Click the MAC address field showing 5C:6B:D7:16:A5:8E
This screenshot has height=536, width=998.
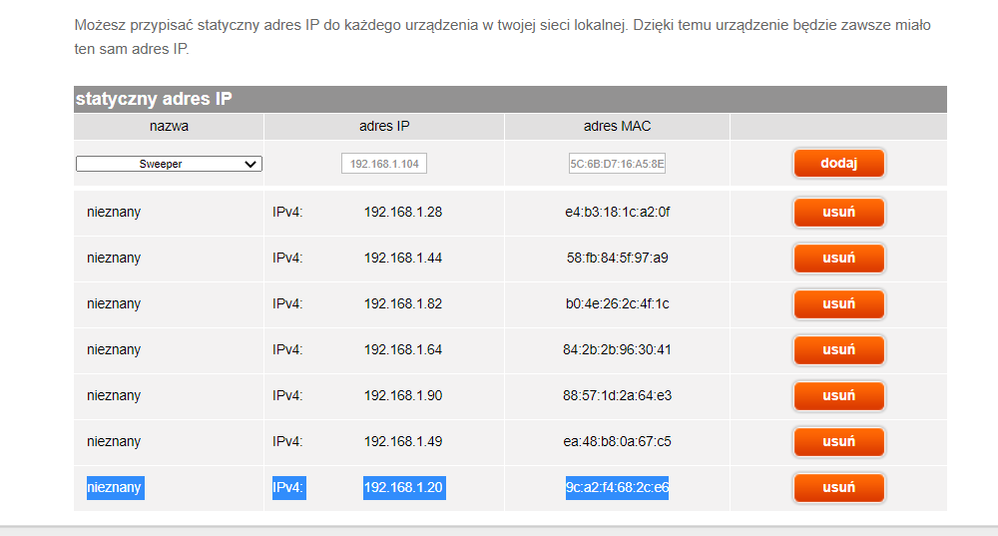(617, 164)
